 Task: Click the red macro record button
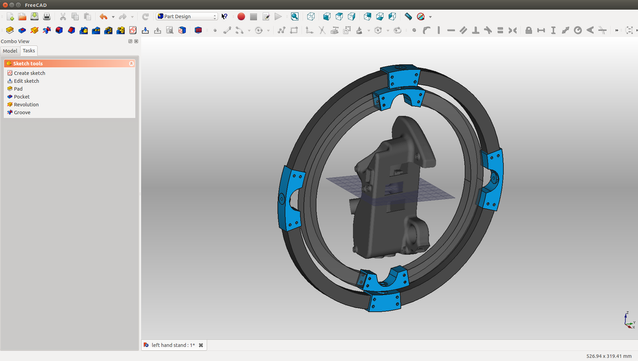241,17
